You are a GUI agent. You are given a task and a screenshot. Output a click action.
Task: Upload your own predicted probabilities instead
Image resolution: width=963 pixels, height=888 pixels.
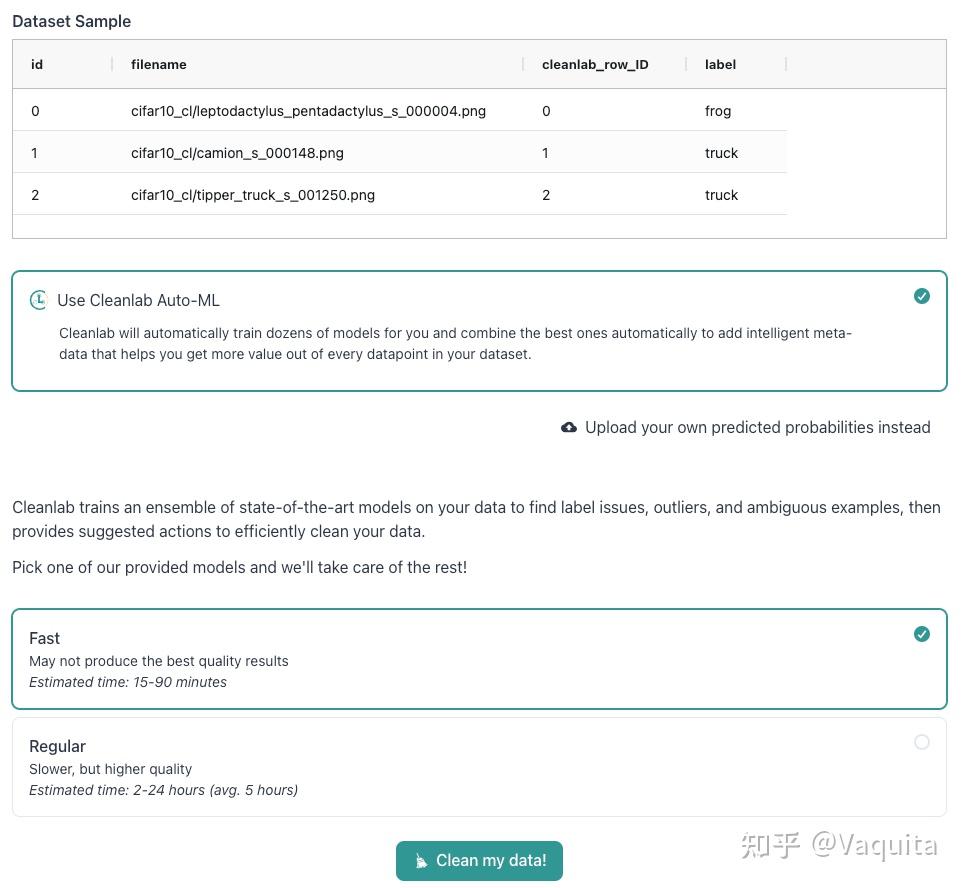coord(757,428)
